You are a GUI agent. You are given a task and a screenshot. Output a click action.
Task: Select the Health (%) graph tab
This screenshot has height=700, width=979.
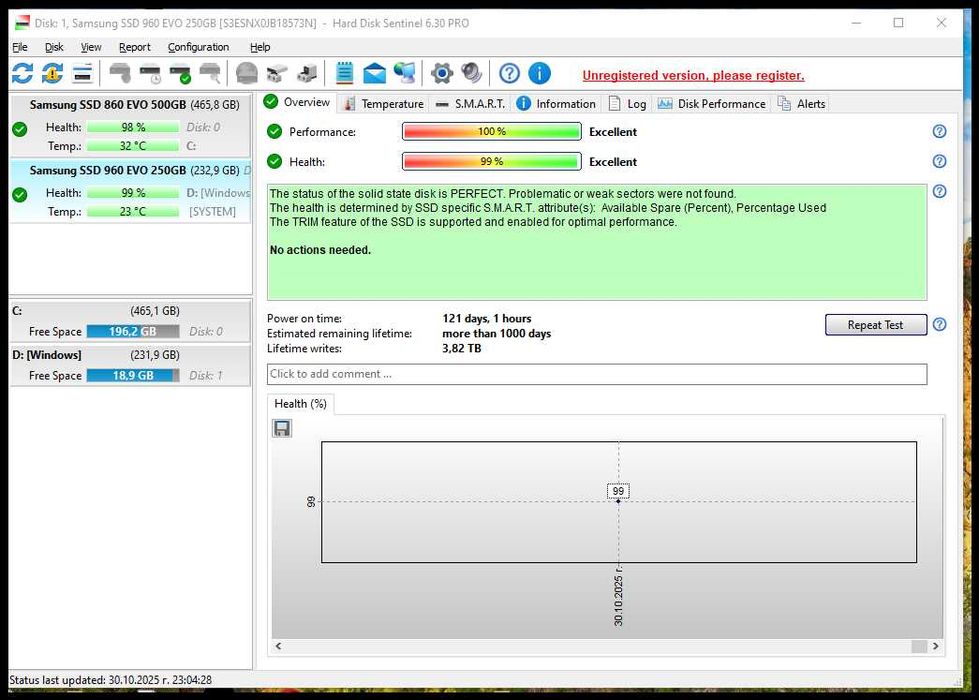pos(300,404)
